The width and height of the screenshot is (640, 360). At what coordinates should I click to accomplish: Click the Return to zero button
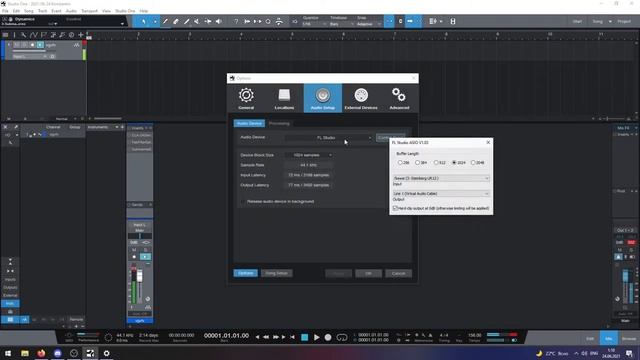click(x=292, y=337)
